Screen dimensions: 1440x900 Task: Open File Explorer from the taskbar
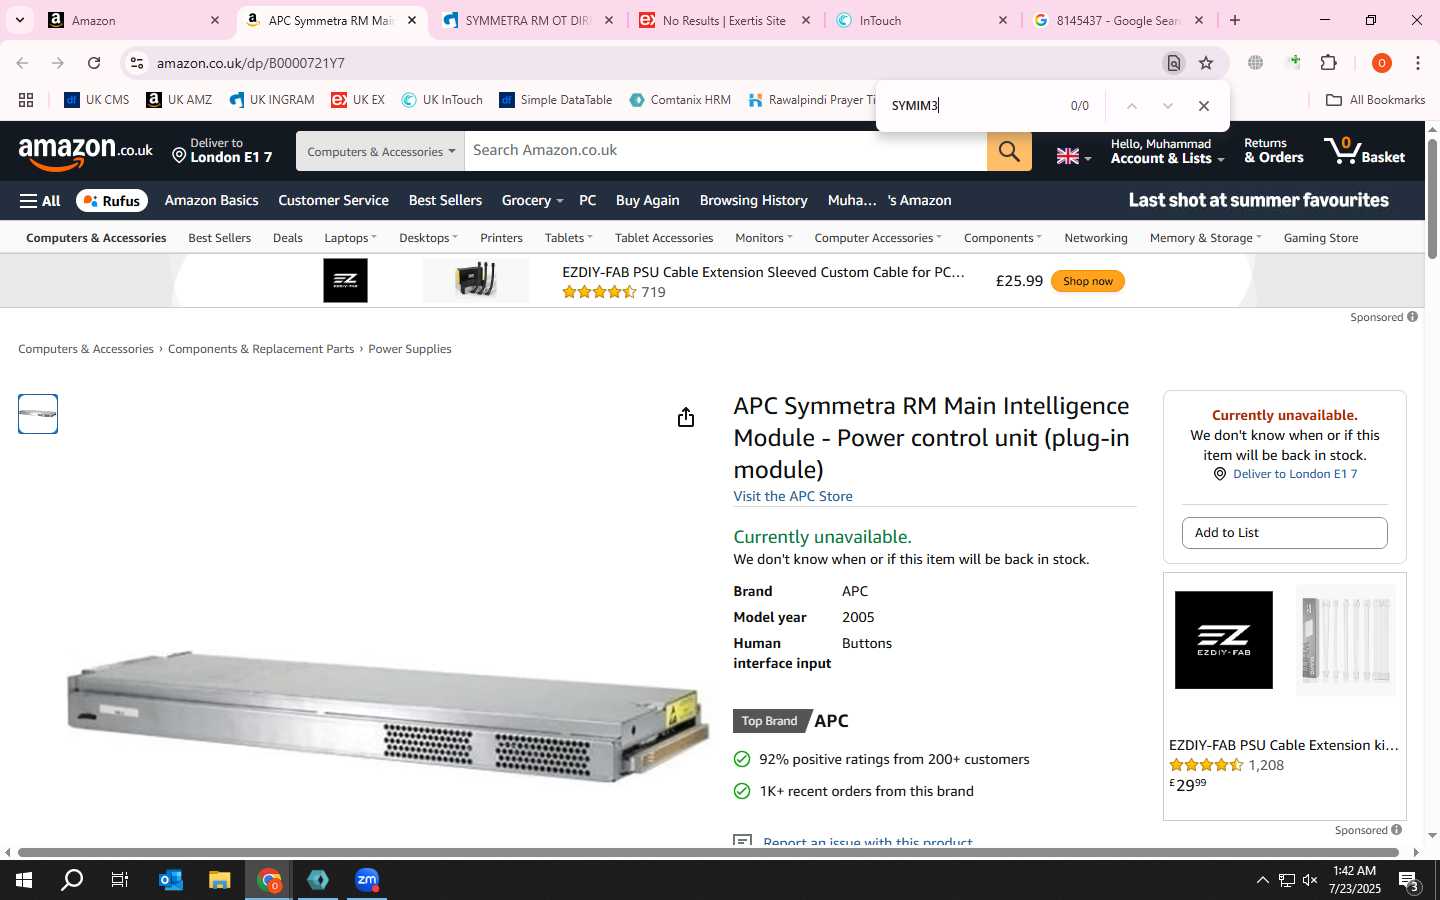219,880
